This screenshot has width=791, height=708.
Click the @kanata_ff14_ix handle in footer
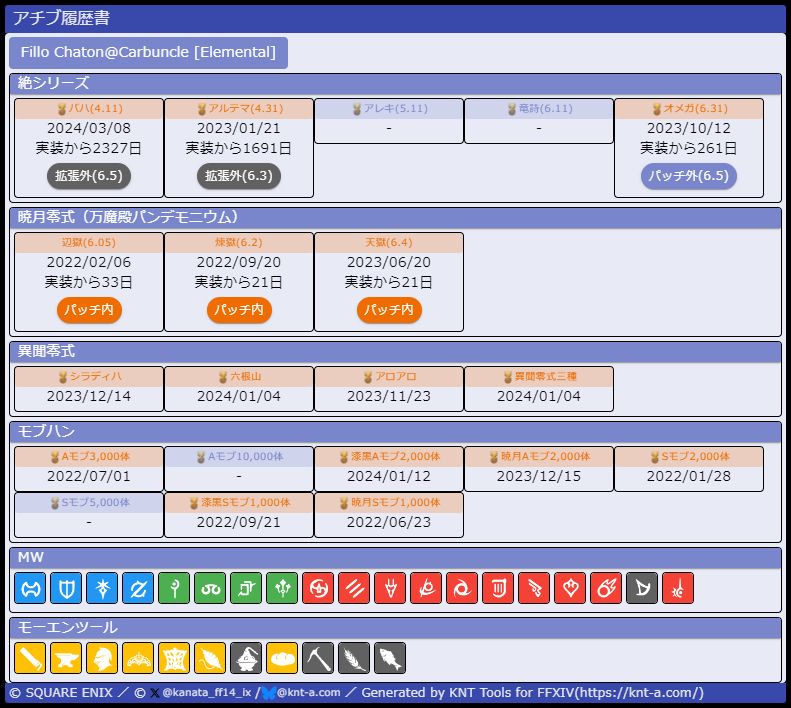(206, 693)
